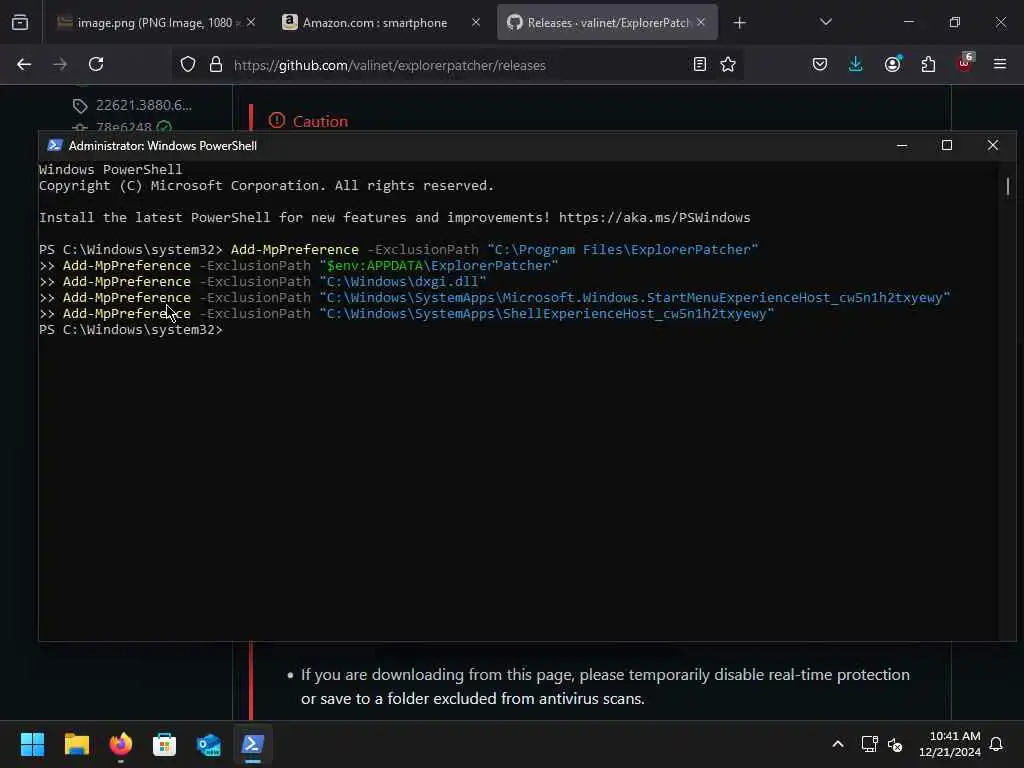
Task: Open File Explorer from taskbar
Action: [x=76, y=744]
